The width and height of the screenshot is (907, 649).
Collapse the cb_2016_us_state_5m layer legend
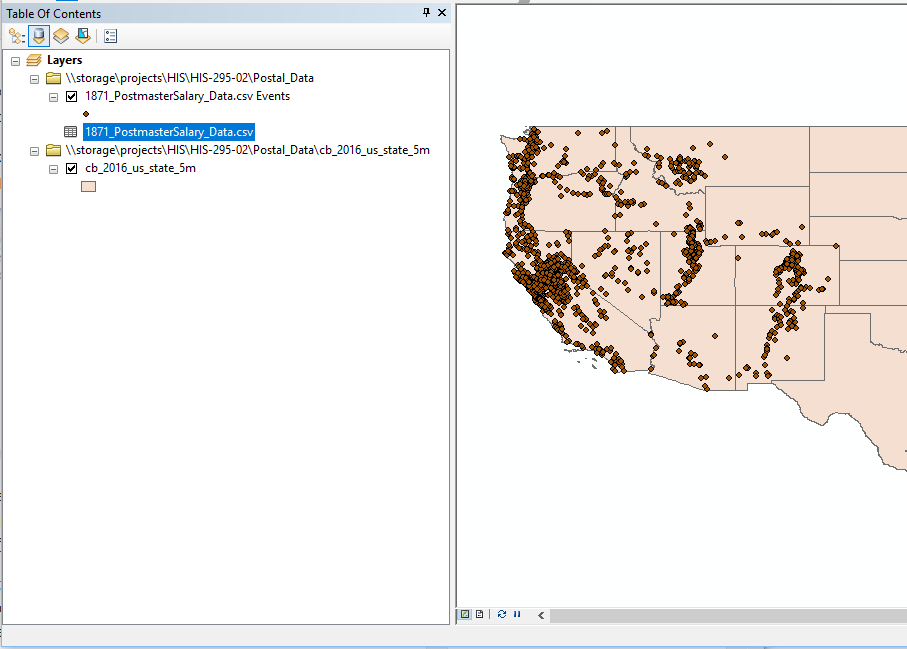54,169
